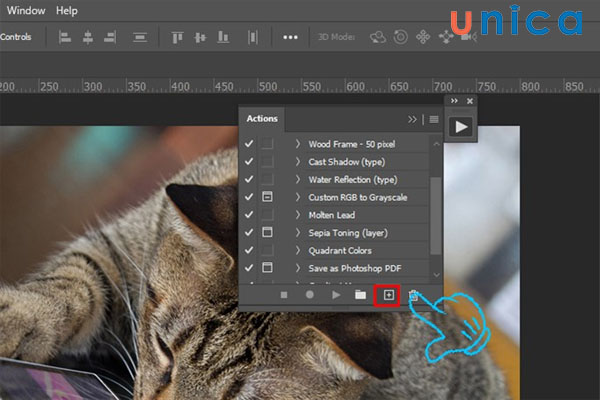Click the Create new set folder icon
Viewport: 600px width, 400px height.
[x=360, y=295]
